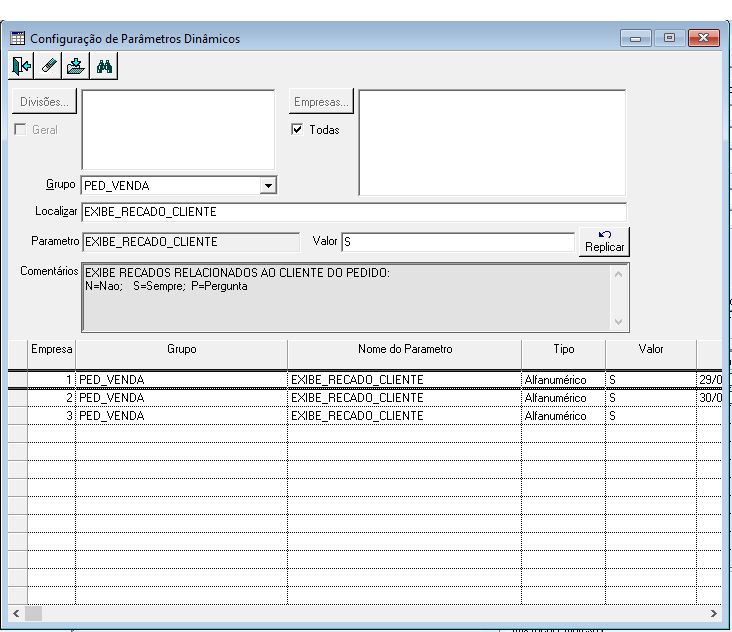Click the Empresa column header

[x=51, y=354]
